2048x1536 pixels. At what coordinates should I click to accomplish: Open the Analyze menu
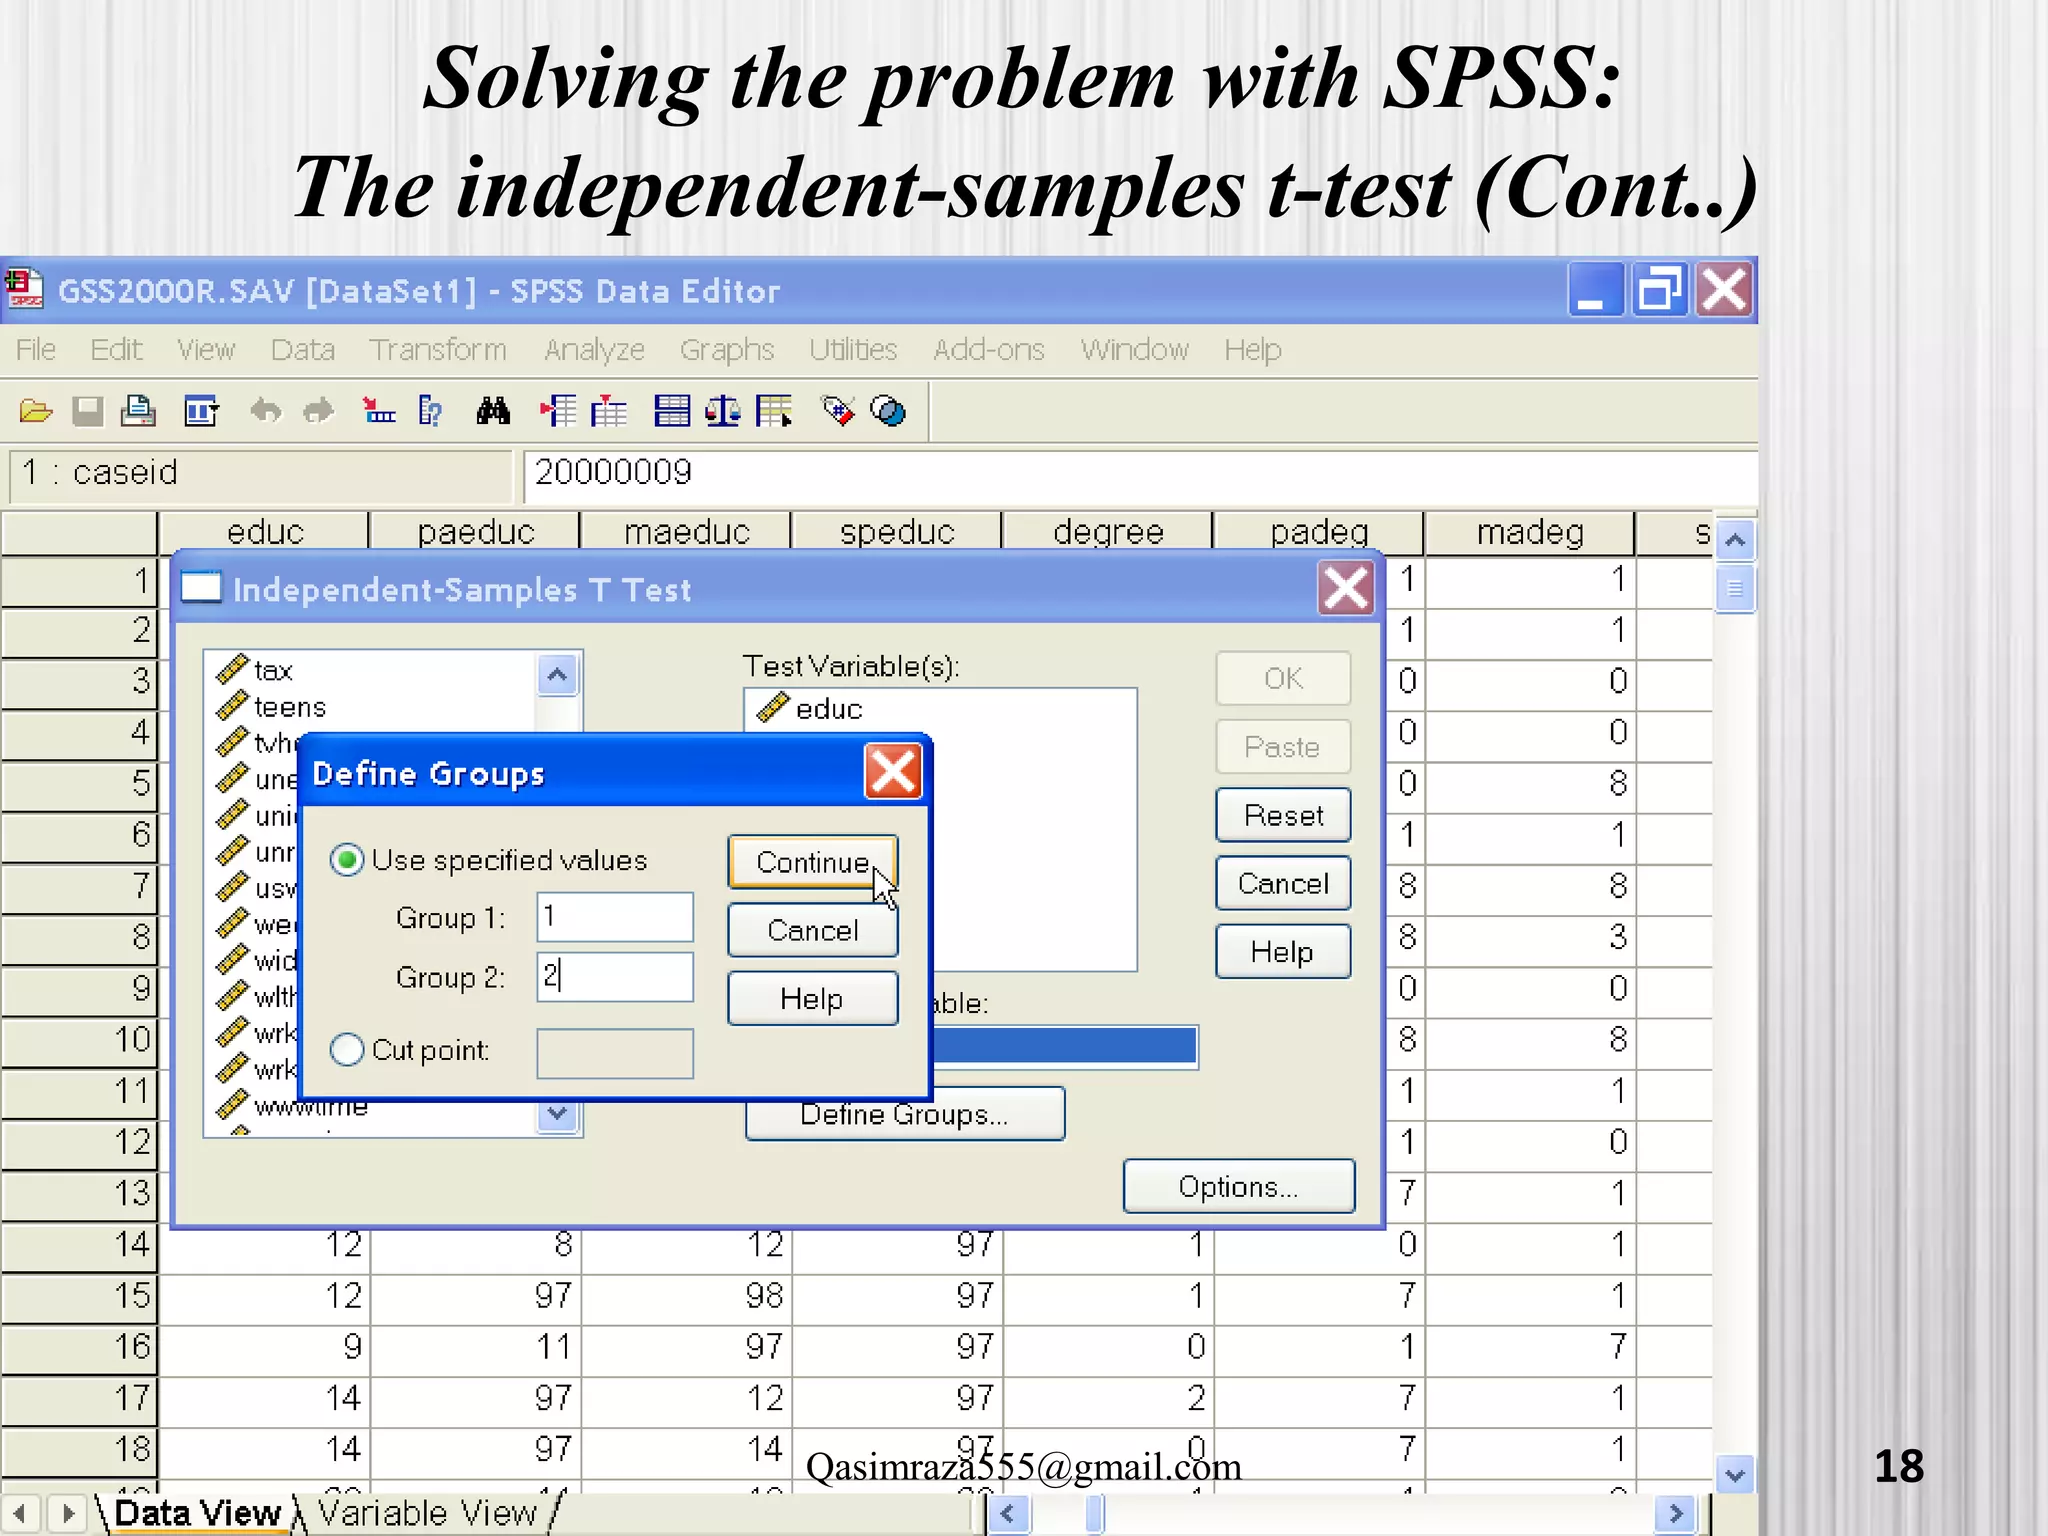pos(594,349)
